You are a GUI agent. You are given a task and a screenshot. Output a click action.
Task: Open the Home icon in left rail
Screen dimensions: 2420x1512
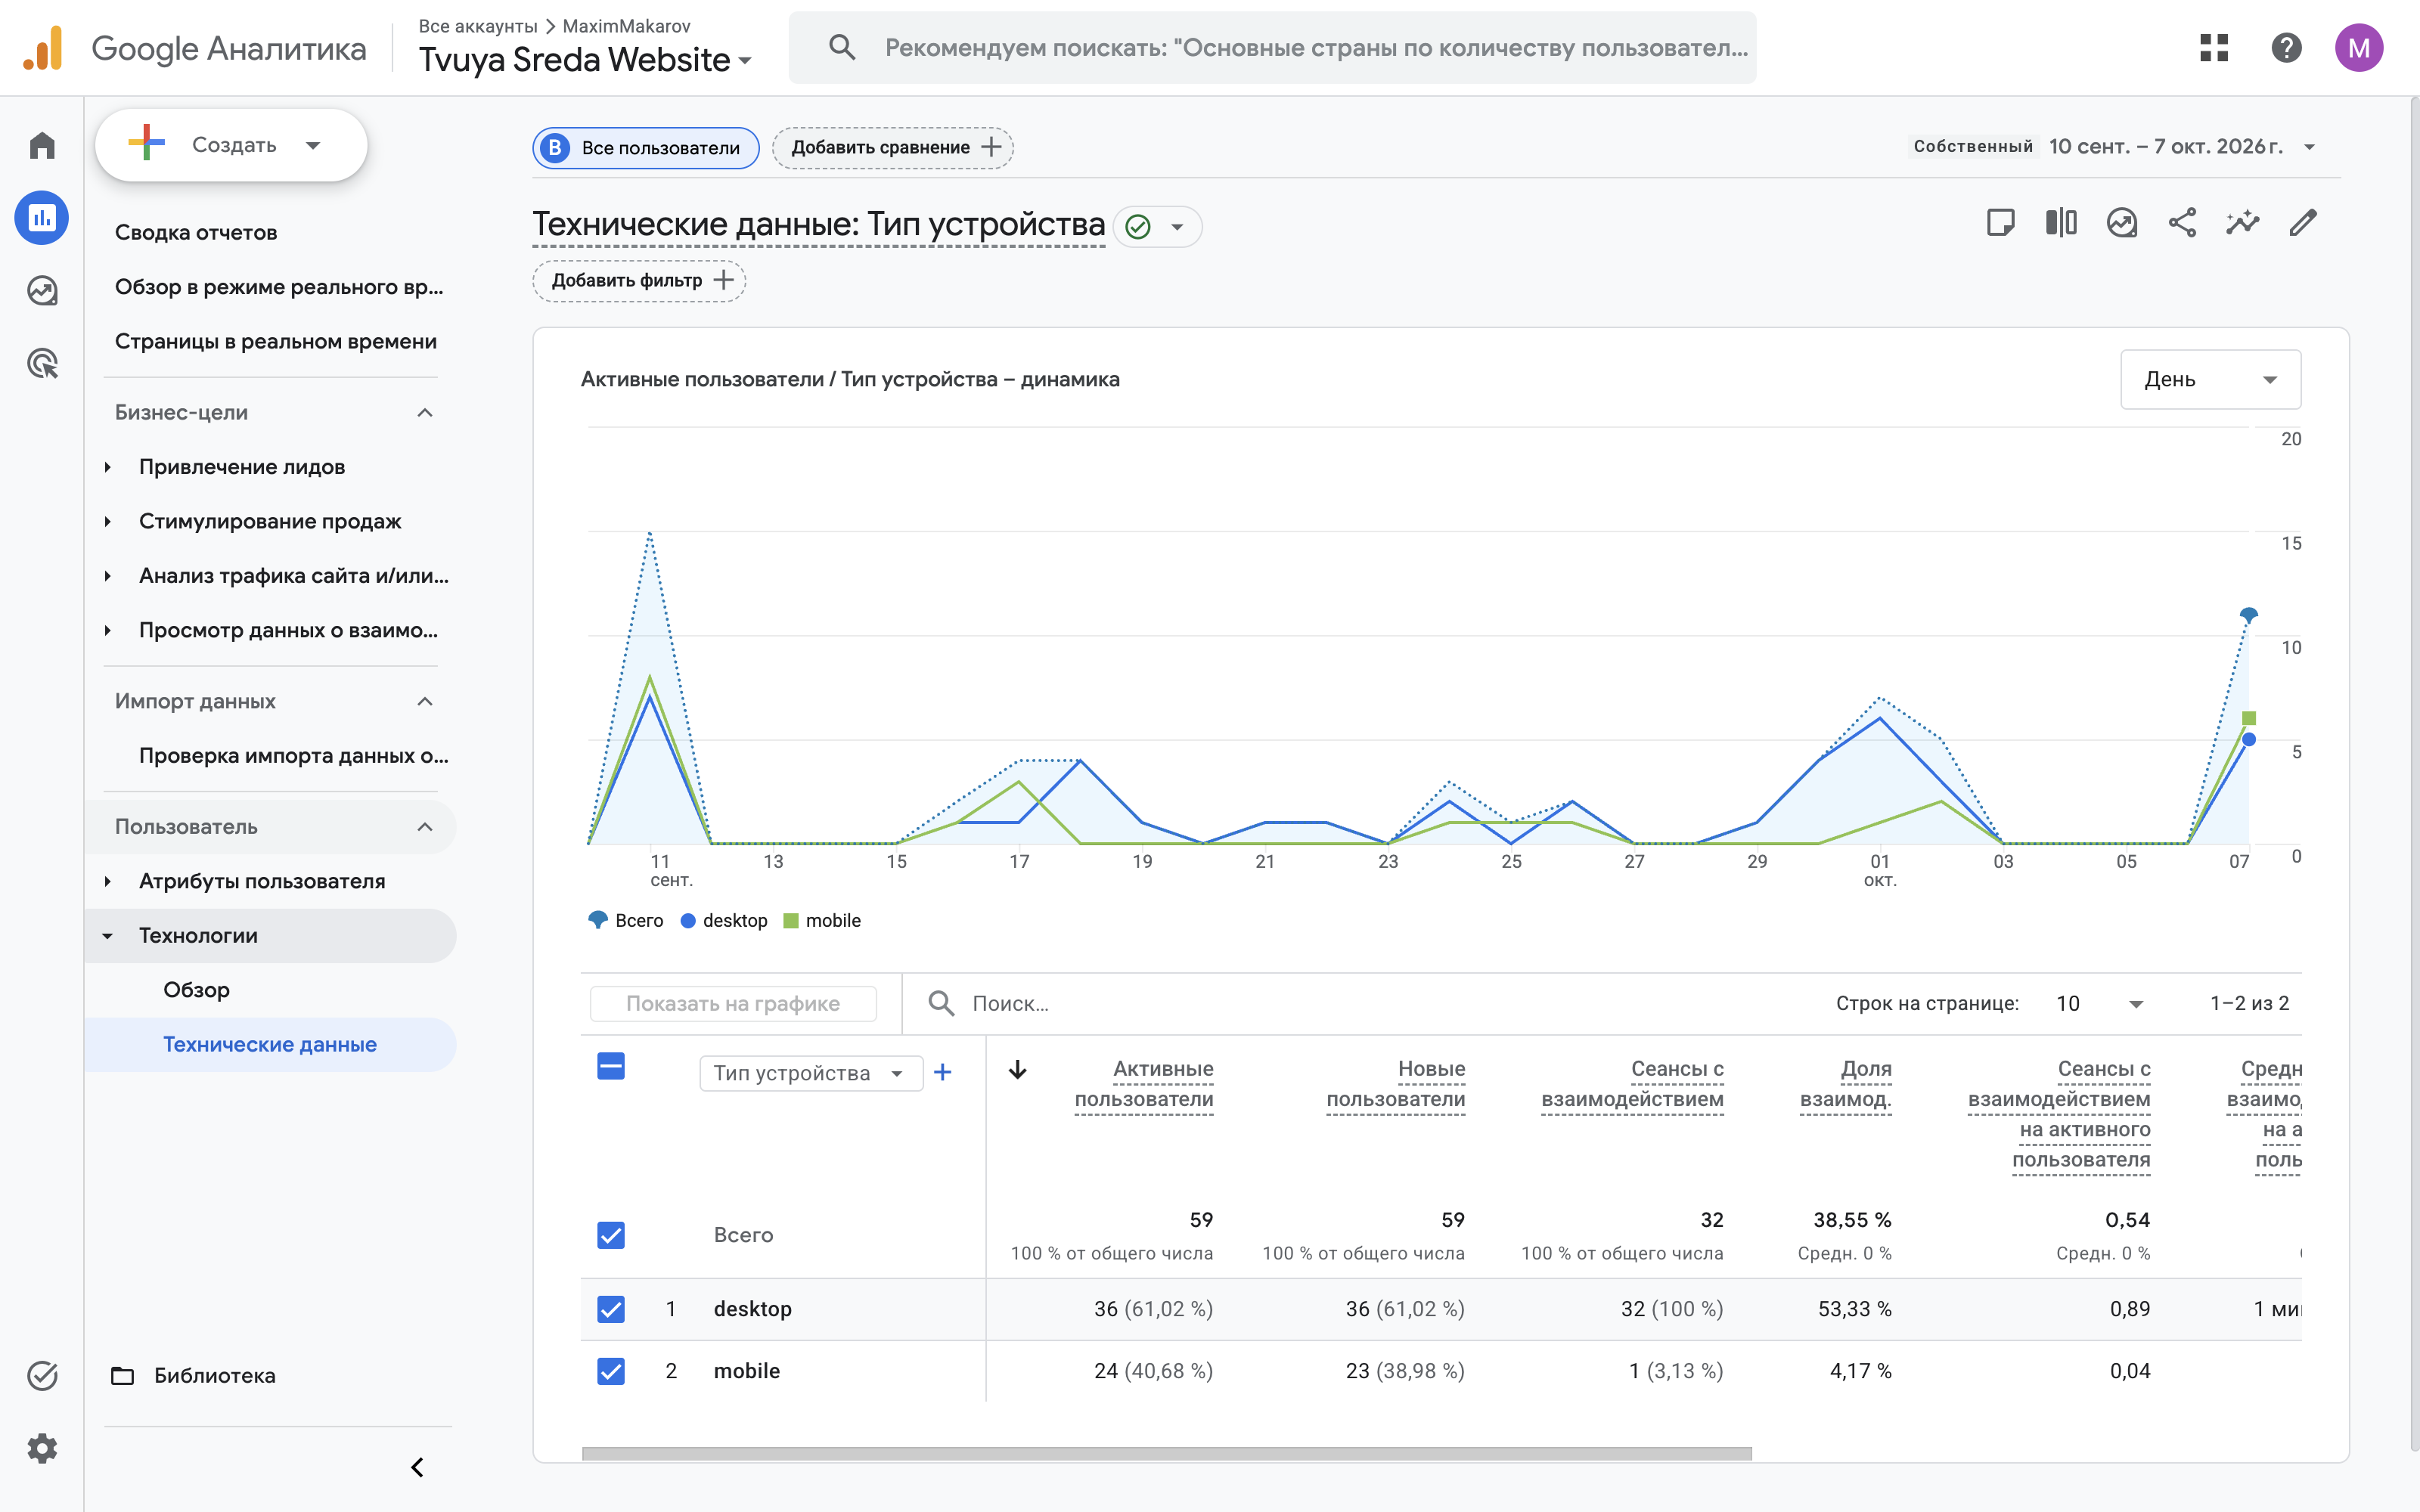(x=42, y=145)
